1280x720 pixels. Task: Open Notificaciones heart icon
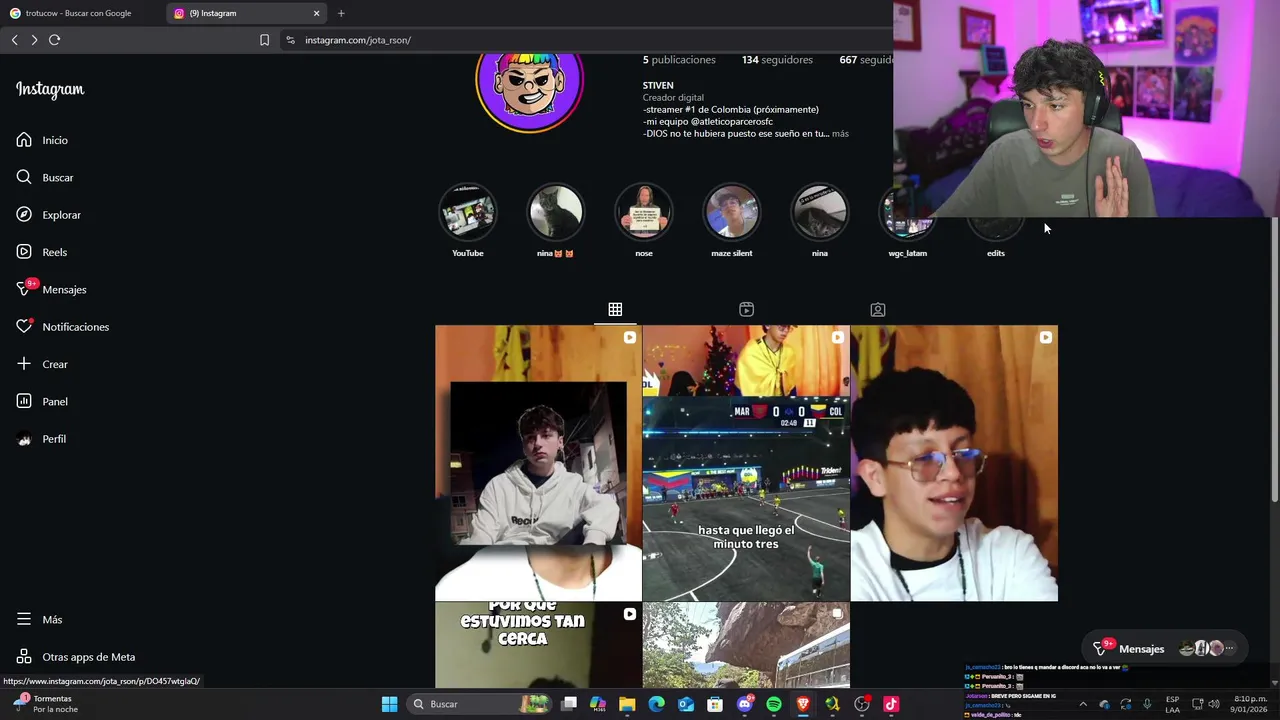click(x=24, y=327)
